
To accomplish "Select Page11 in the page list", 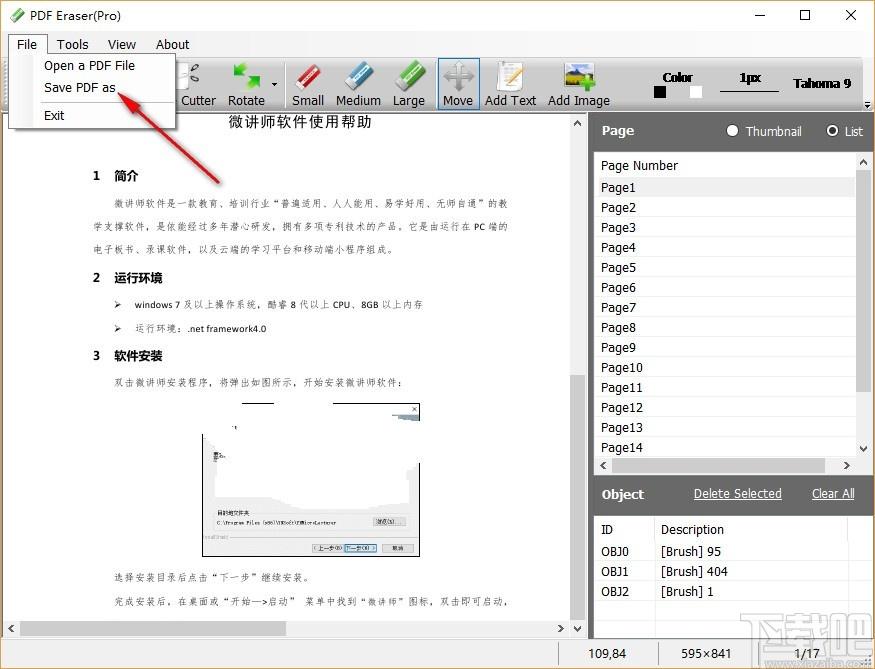I will click(x=726, y=388).
